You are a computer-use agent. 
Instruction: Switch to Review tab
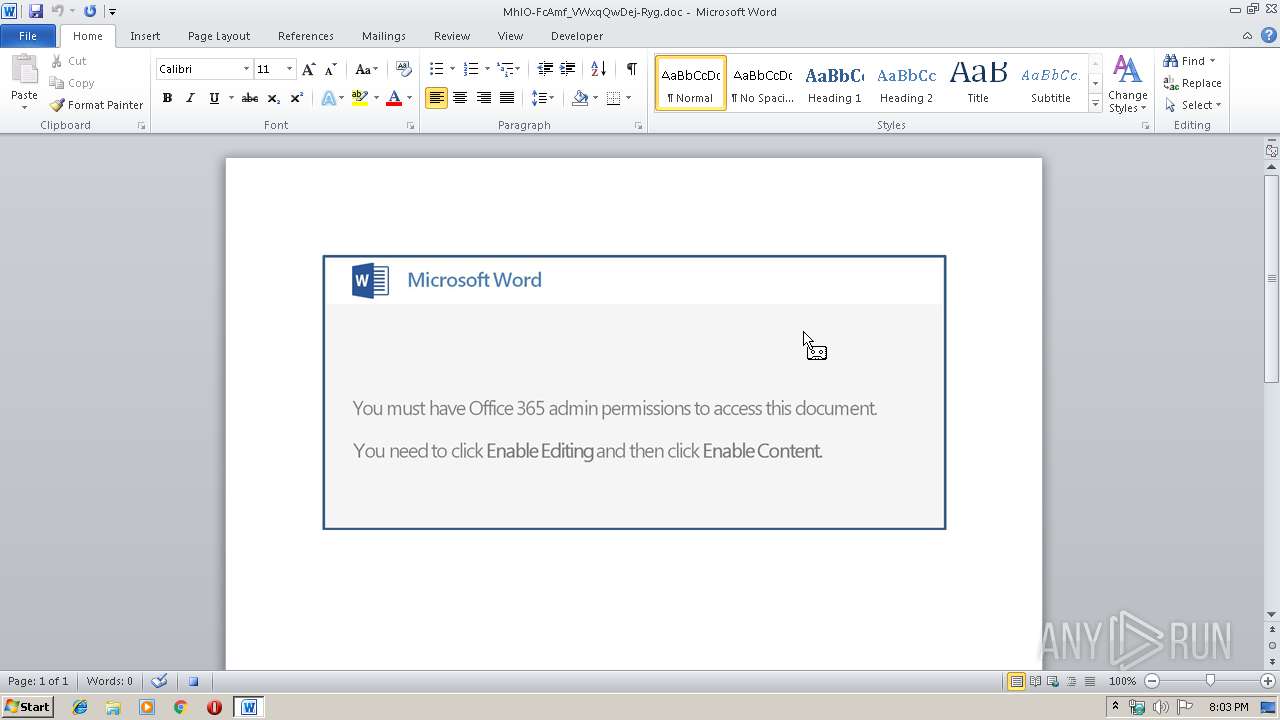coord(452,36)
